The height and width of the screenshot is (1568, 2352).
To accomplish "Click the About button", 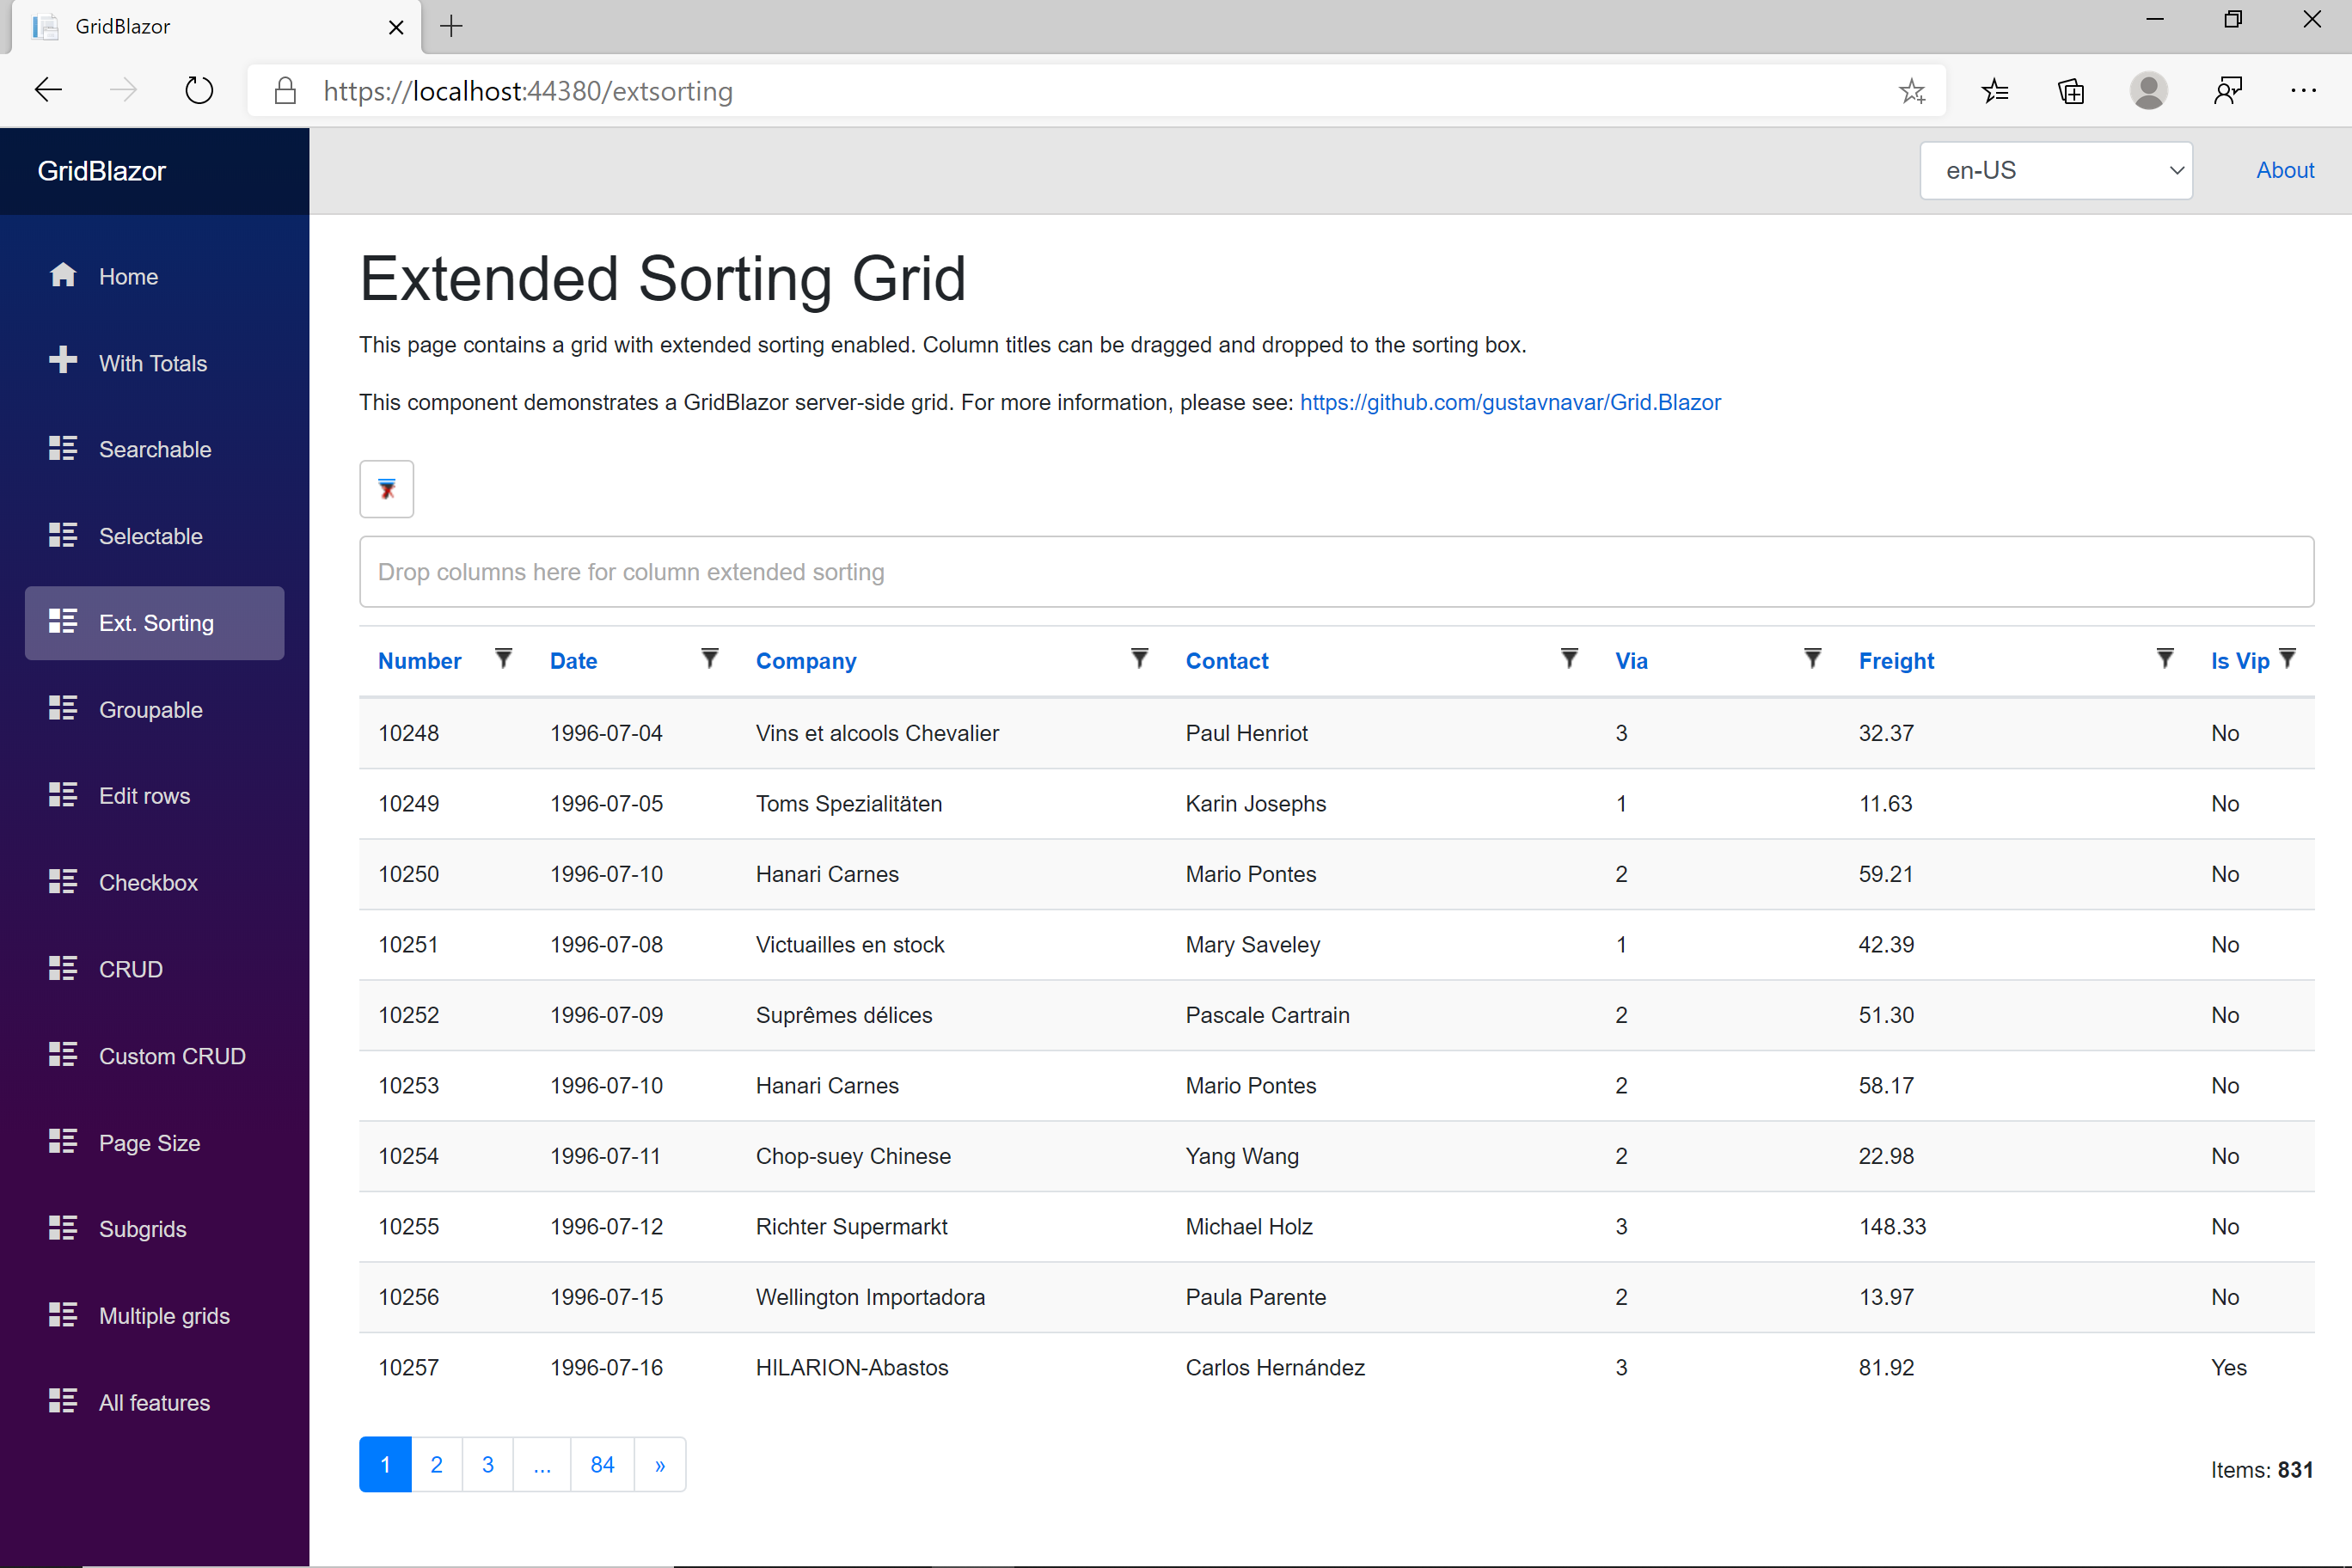I will tap(2284, 169).
